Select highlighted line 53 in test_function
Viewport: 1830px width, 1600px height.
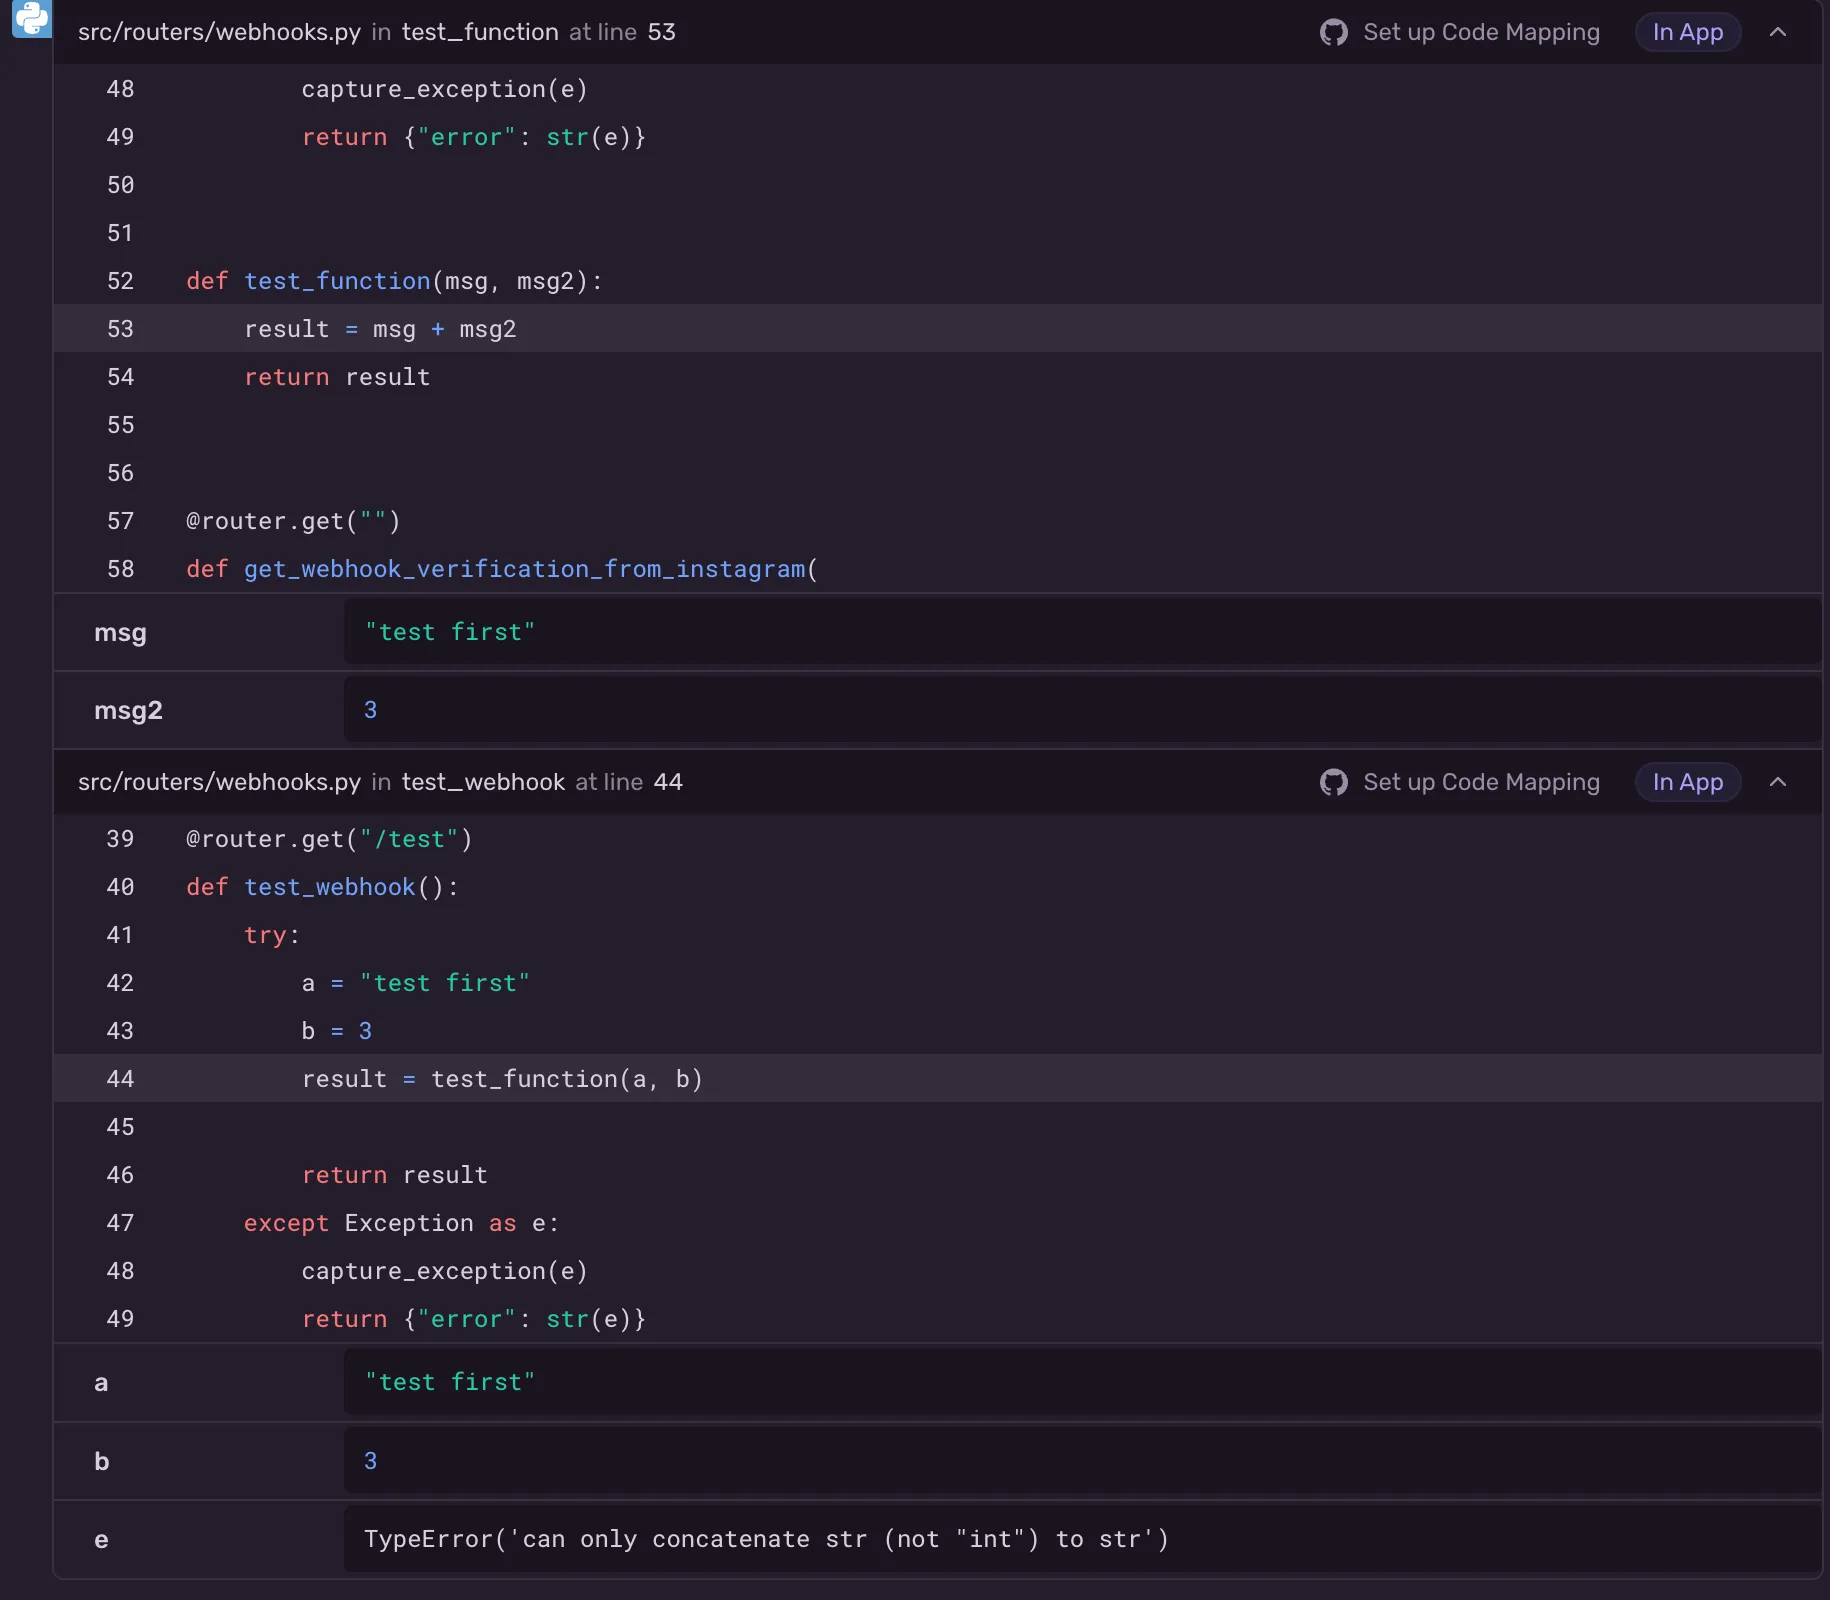click(380, 329)
